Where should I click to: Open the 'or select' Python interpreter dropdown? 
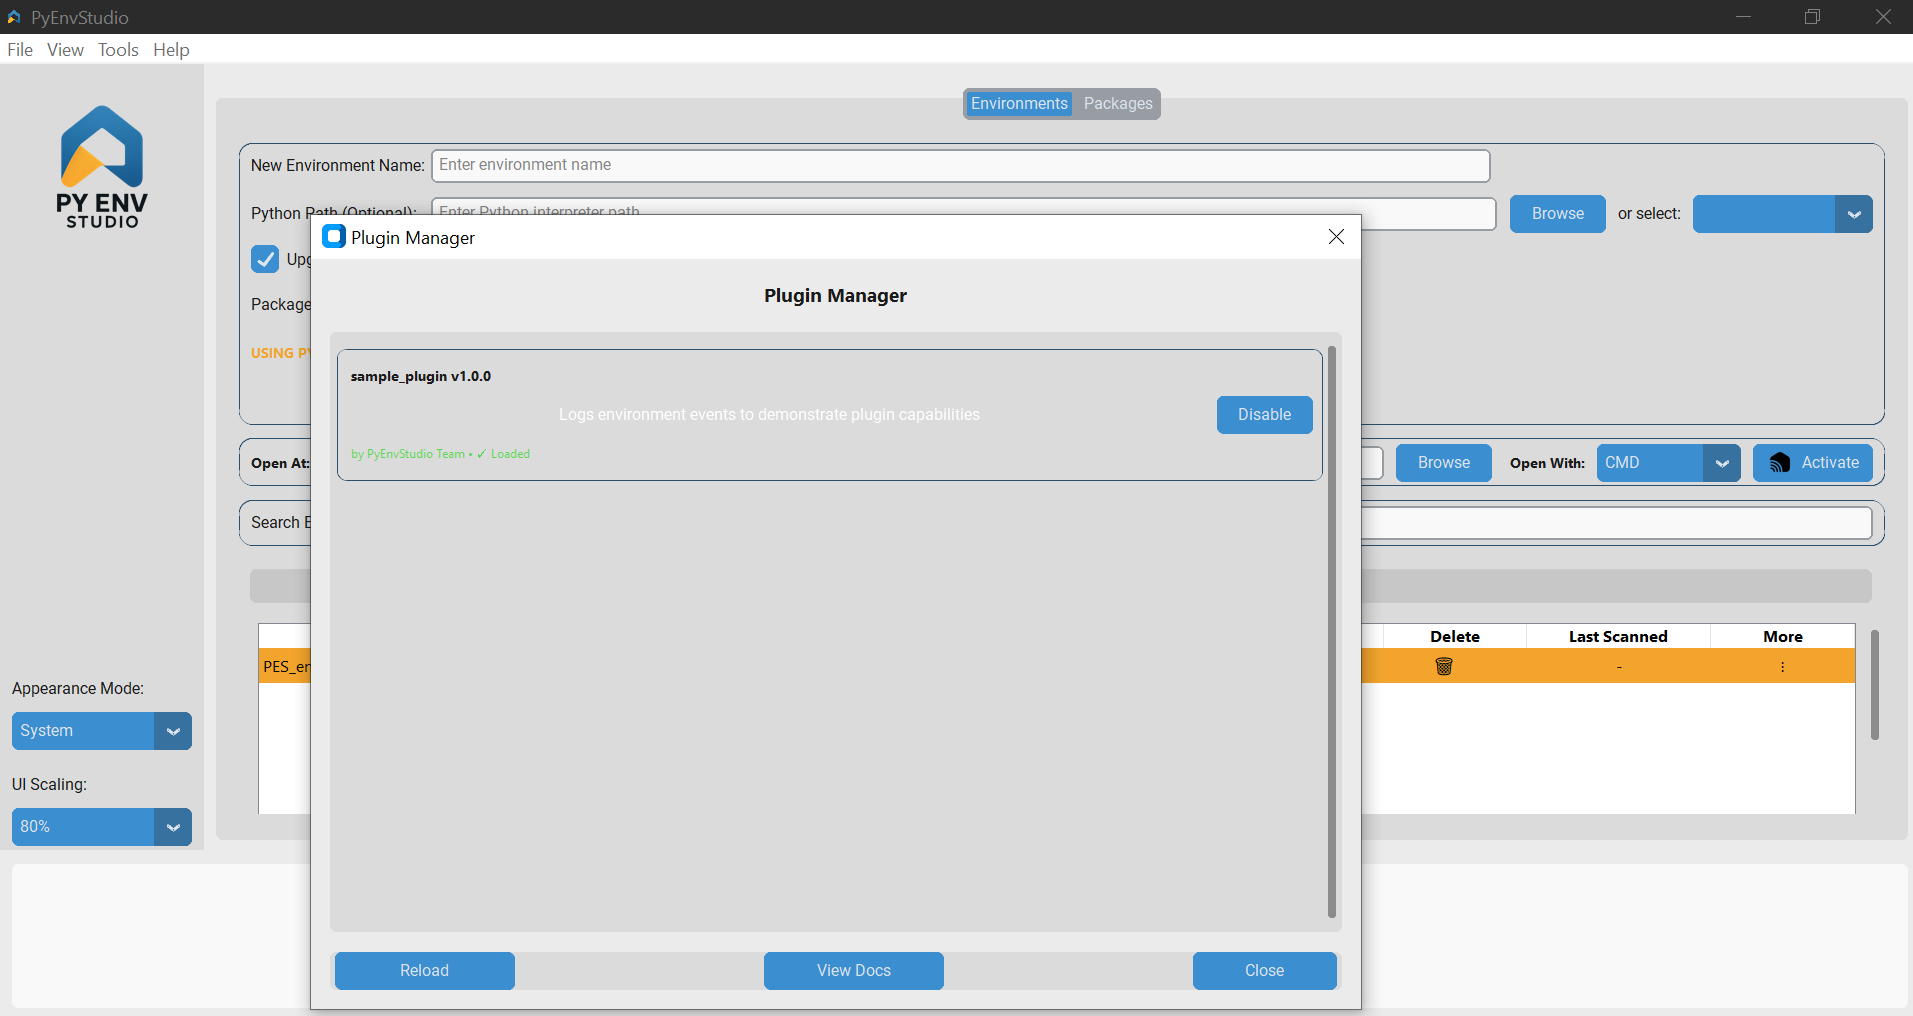pos(1854,214)
